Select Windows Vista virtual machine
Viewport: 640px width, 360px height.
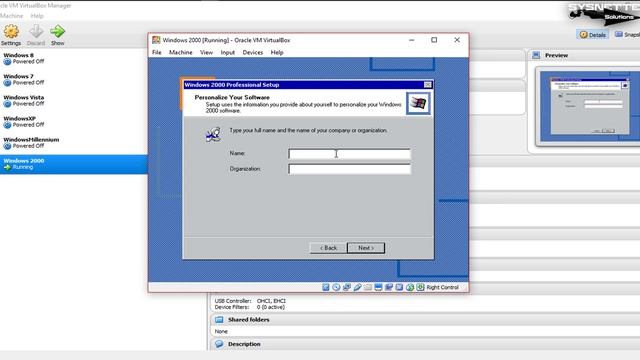coord(73,101)
